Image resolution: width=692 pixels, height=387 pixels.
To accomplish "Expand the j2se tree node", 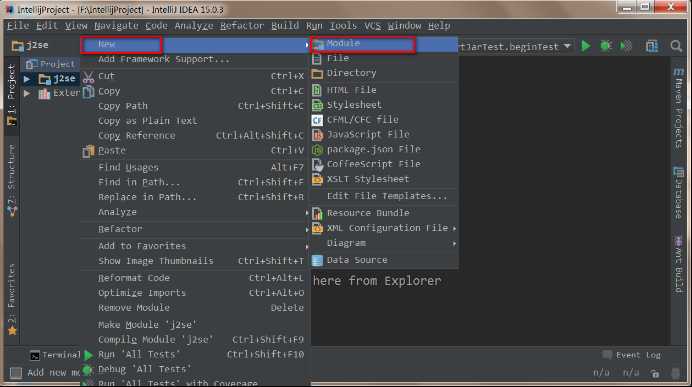I will tap(27, 79).
